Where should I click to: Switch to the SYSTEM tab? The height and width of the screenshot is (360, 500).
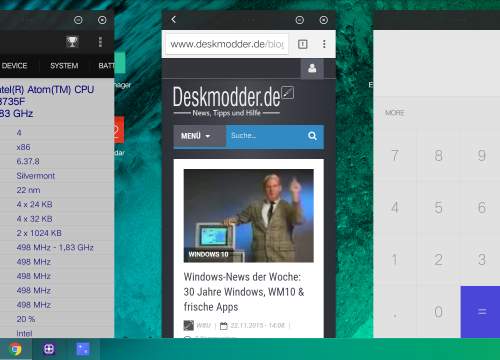[64, 66]
